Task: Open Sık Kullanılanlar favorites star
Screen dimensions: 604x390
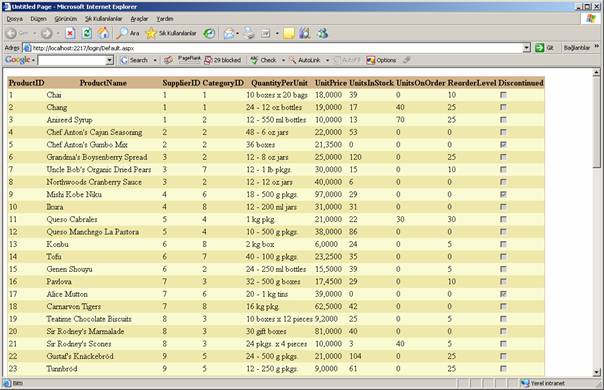Action: click(151, 34)
